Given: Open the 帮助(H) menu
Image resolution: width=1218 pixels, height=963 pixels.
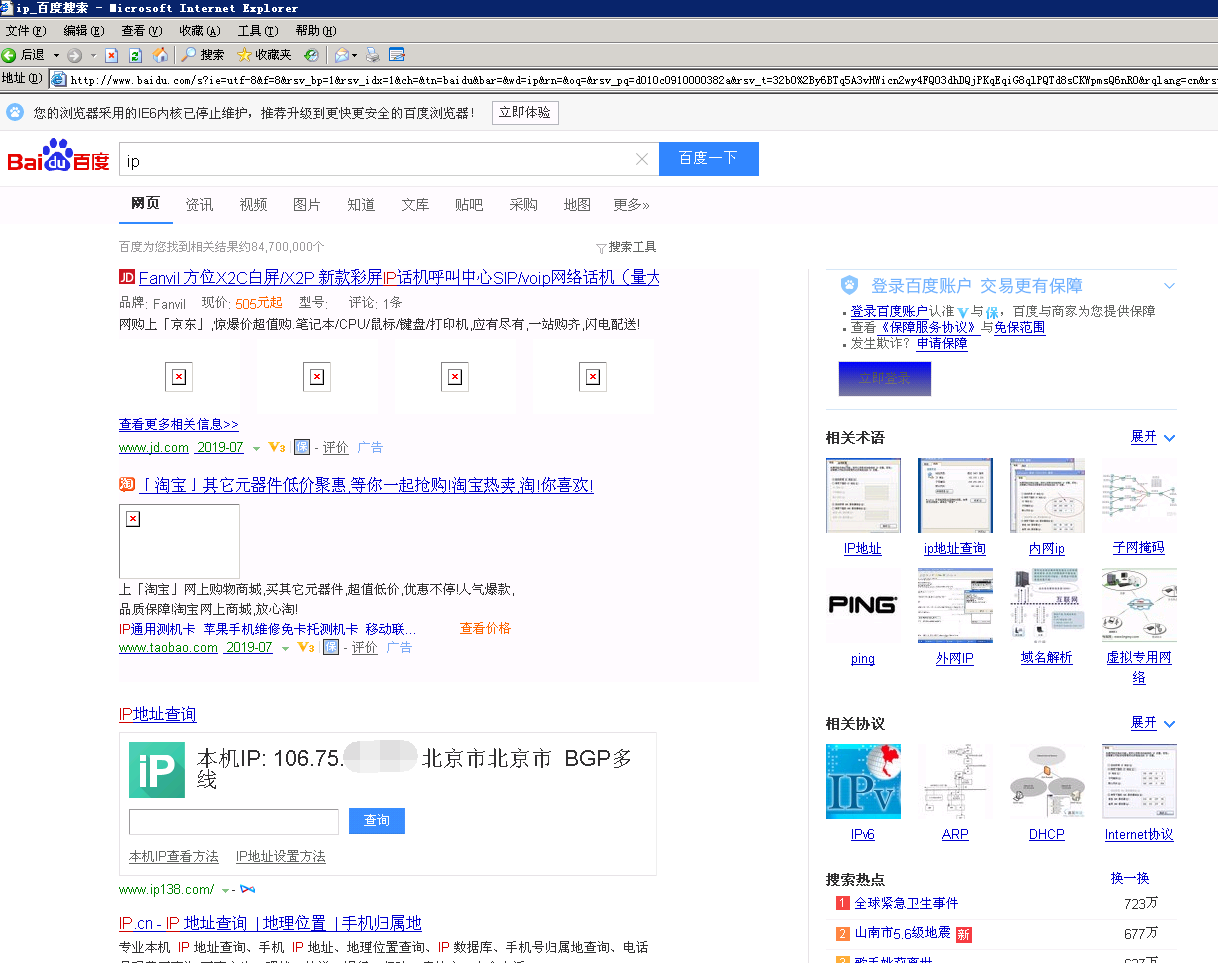Looking at the screenshot, I should click(315, 31).
